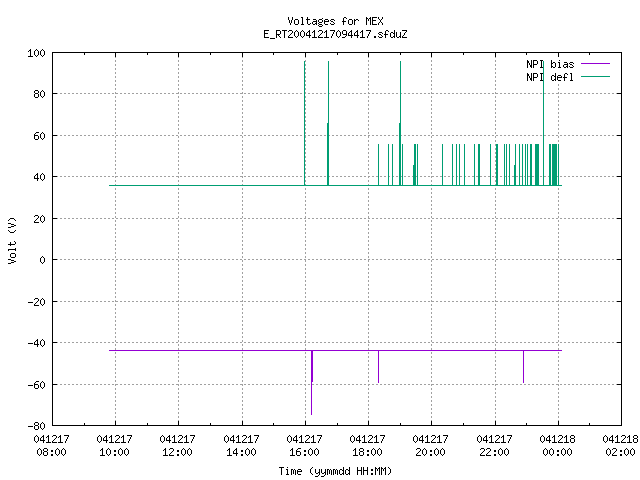
Task: Click the 'NPI bias' legend label
Action: click(x=550, y=64)
